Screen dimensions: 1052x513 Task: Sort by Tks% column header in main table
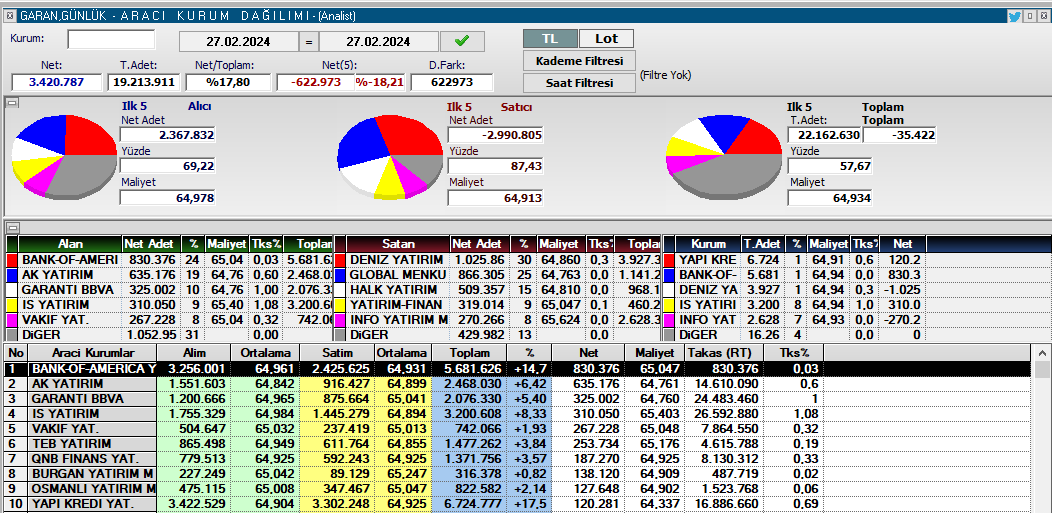[x=794, y=353]
